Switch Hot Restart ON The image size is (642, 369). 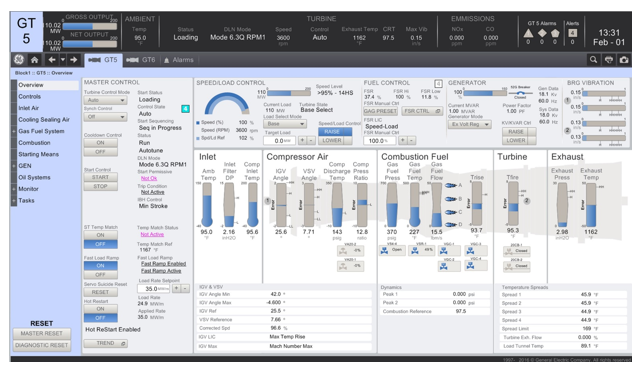point(101,309)
